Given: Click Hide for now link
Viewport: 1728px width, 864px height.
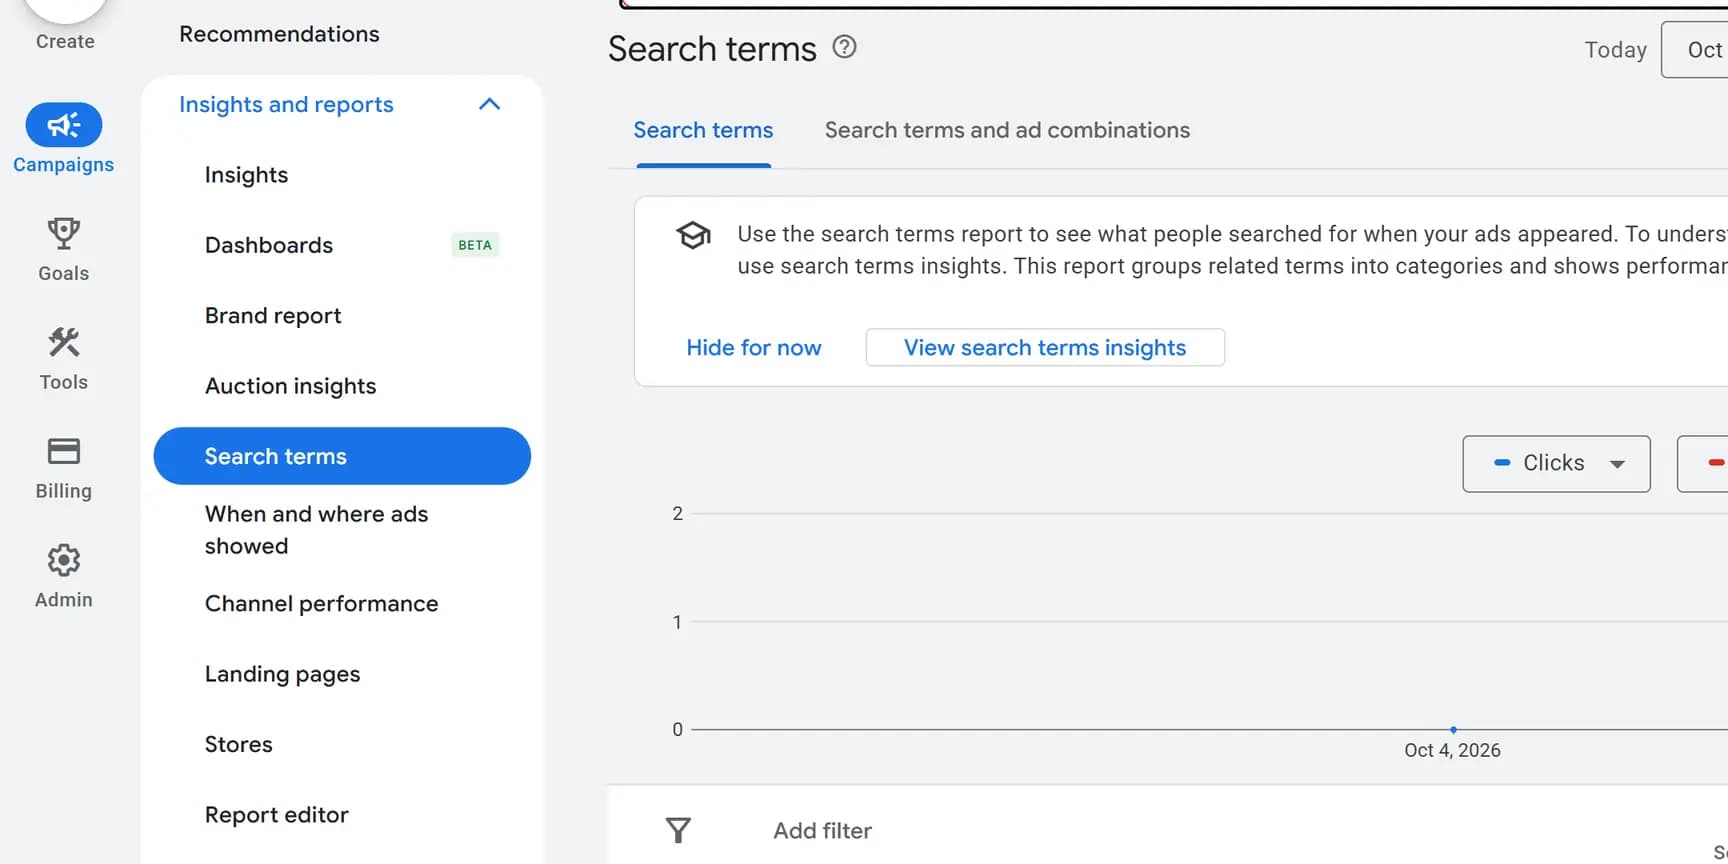Looking at the screenshot, I should click(754, 347).
